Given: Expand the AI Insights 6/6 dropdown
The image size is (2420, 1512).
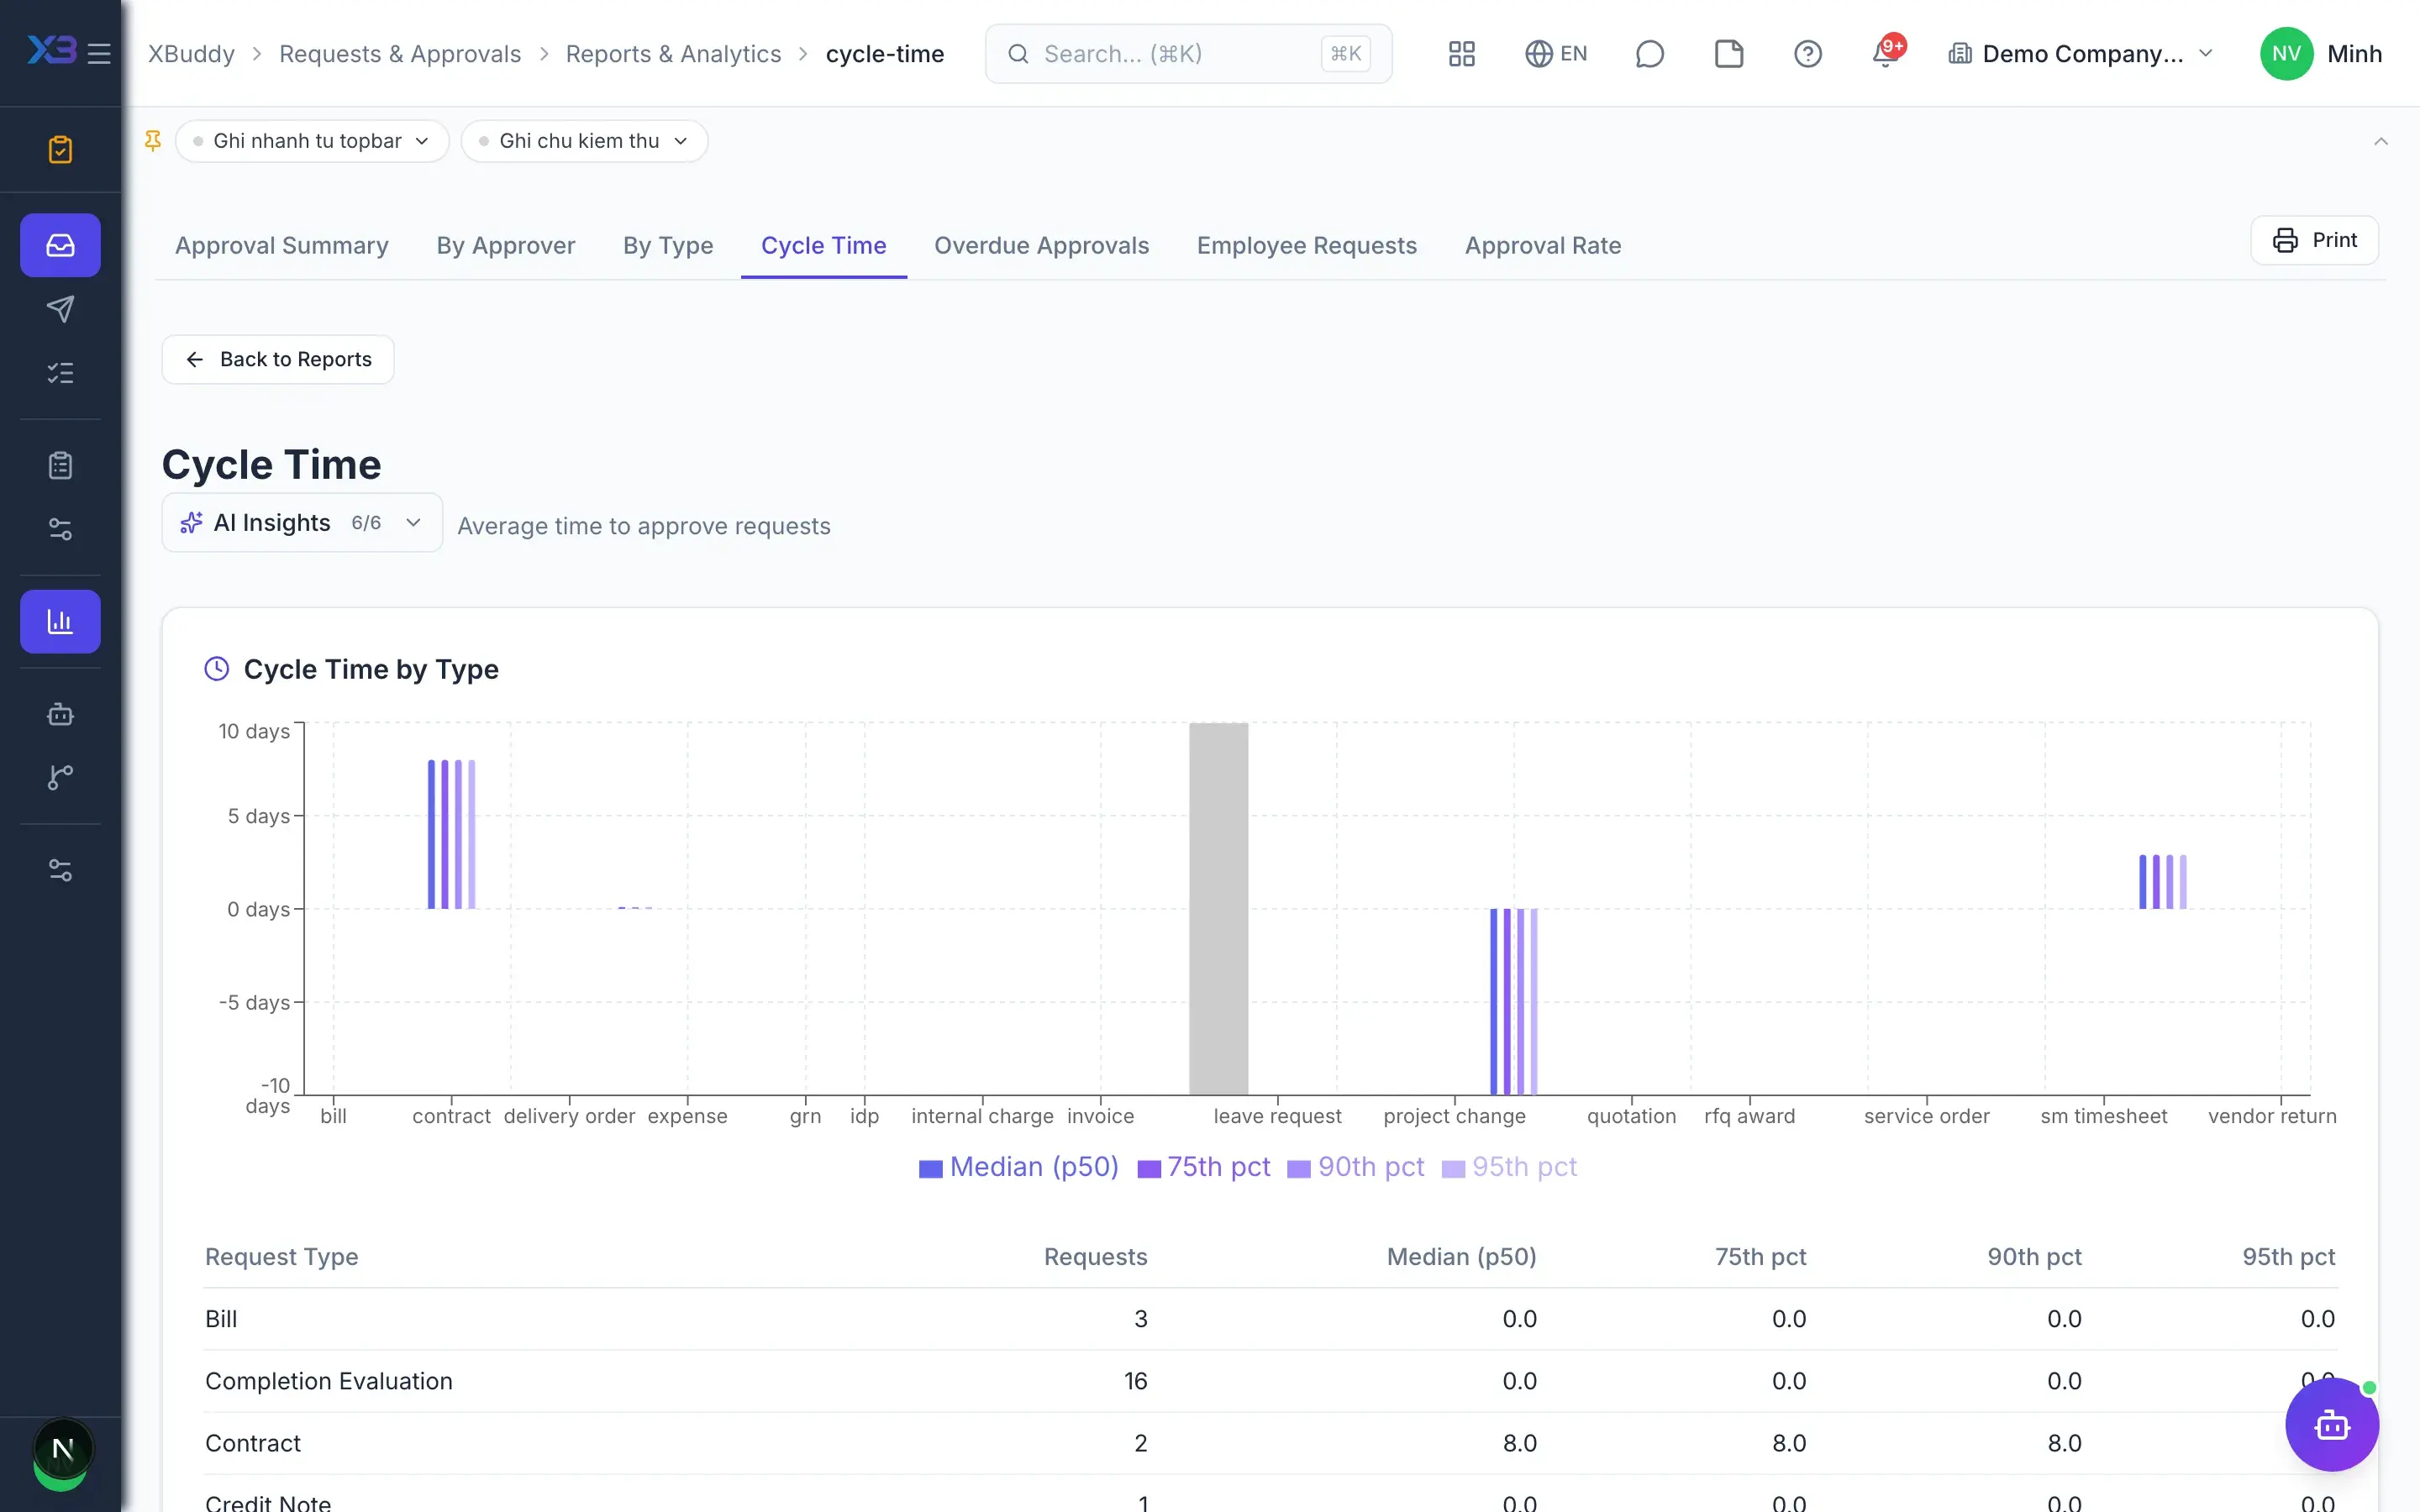Looking at the screenshot, I should coord(302,522).
